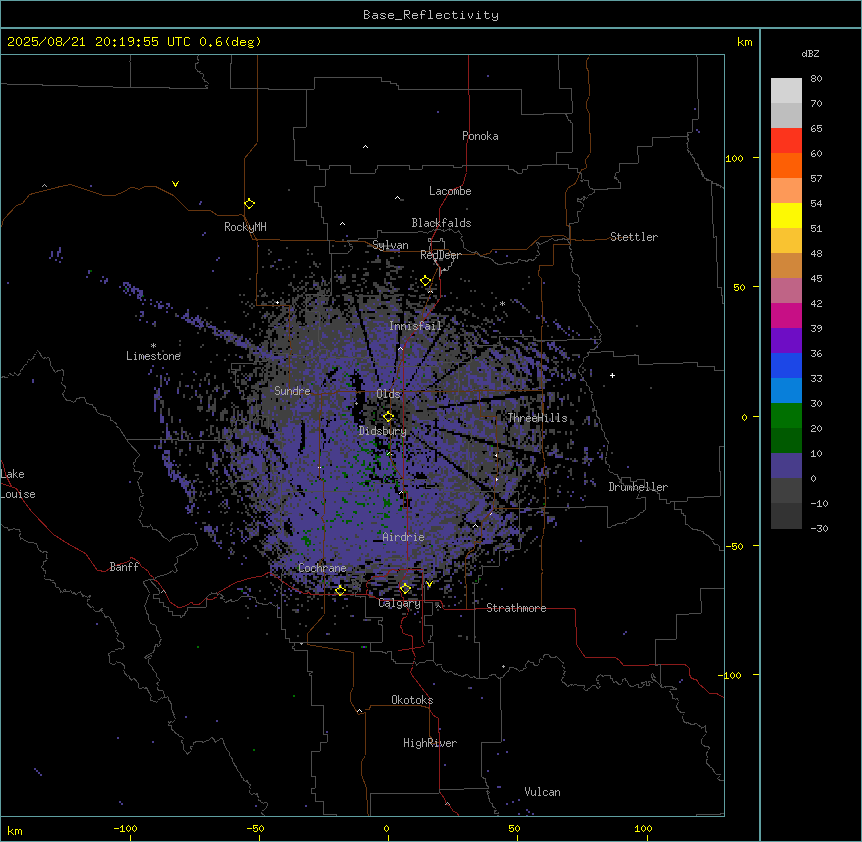Click the ThreeHills city label
The width and height of the screenshot is (862, 842).
pos(537,418)
